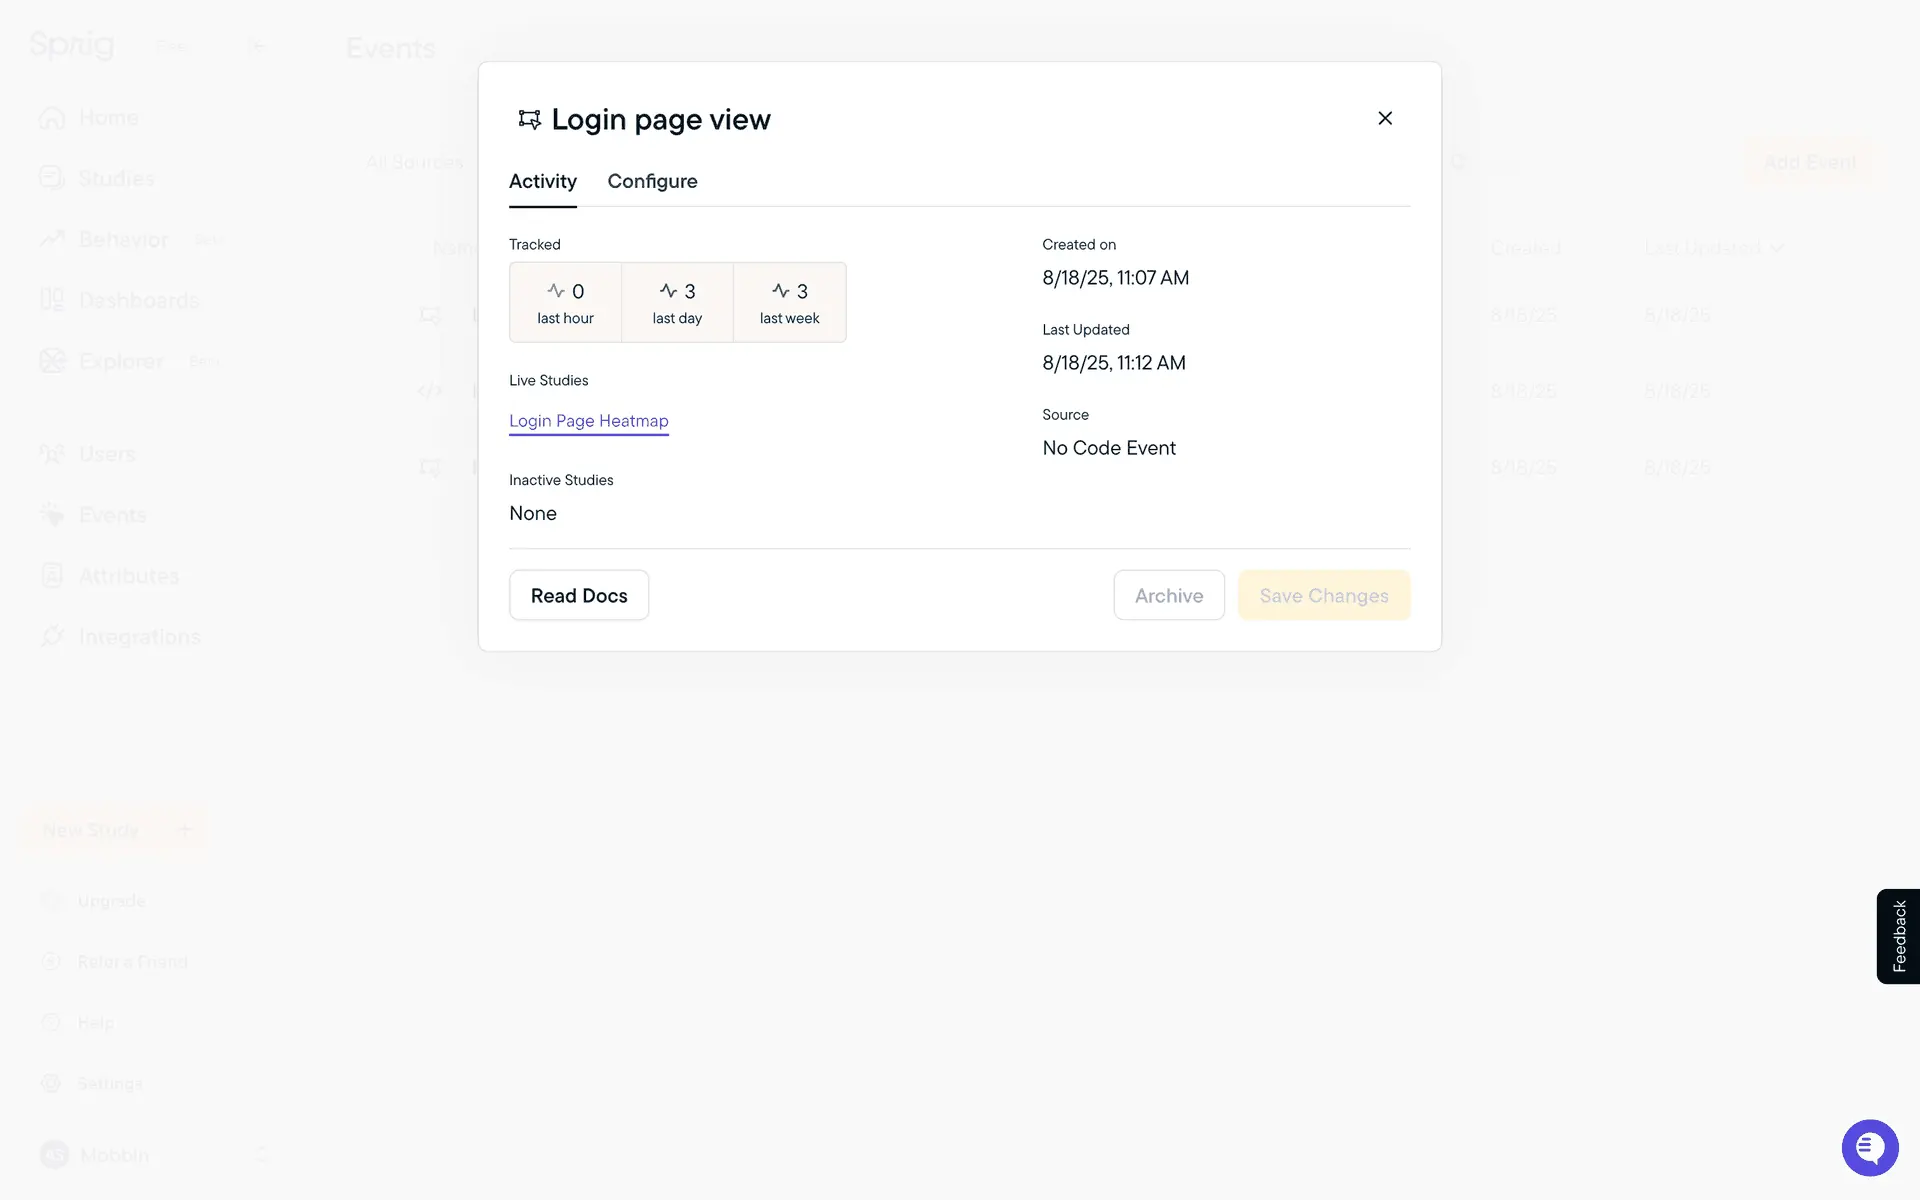
Task: Click the Home icon in sidebar
Action: 52,118
